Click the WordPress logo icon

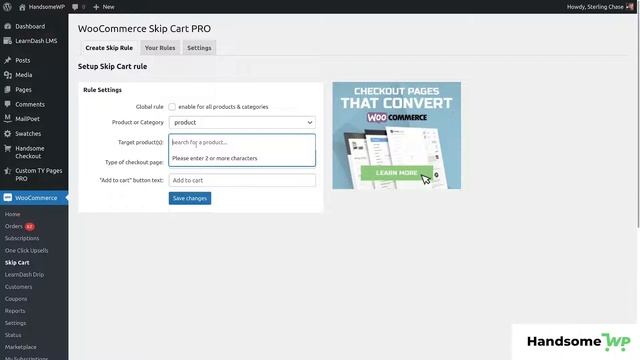[7, 7]
